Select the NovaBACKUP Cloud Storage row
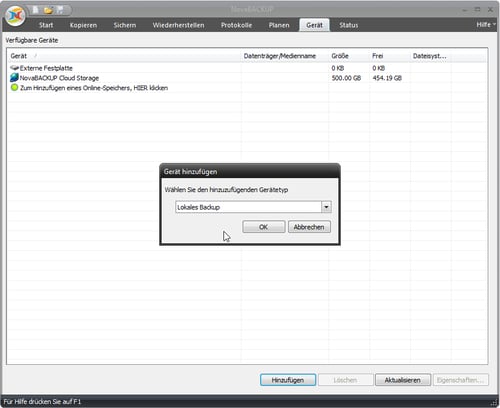Viewport: 500px width, 408px height. [x=247, y=78]
